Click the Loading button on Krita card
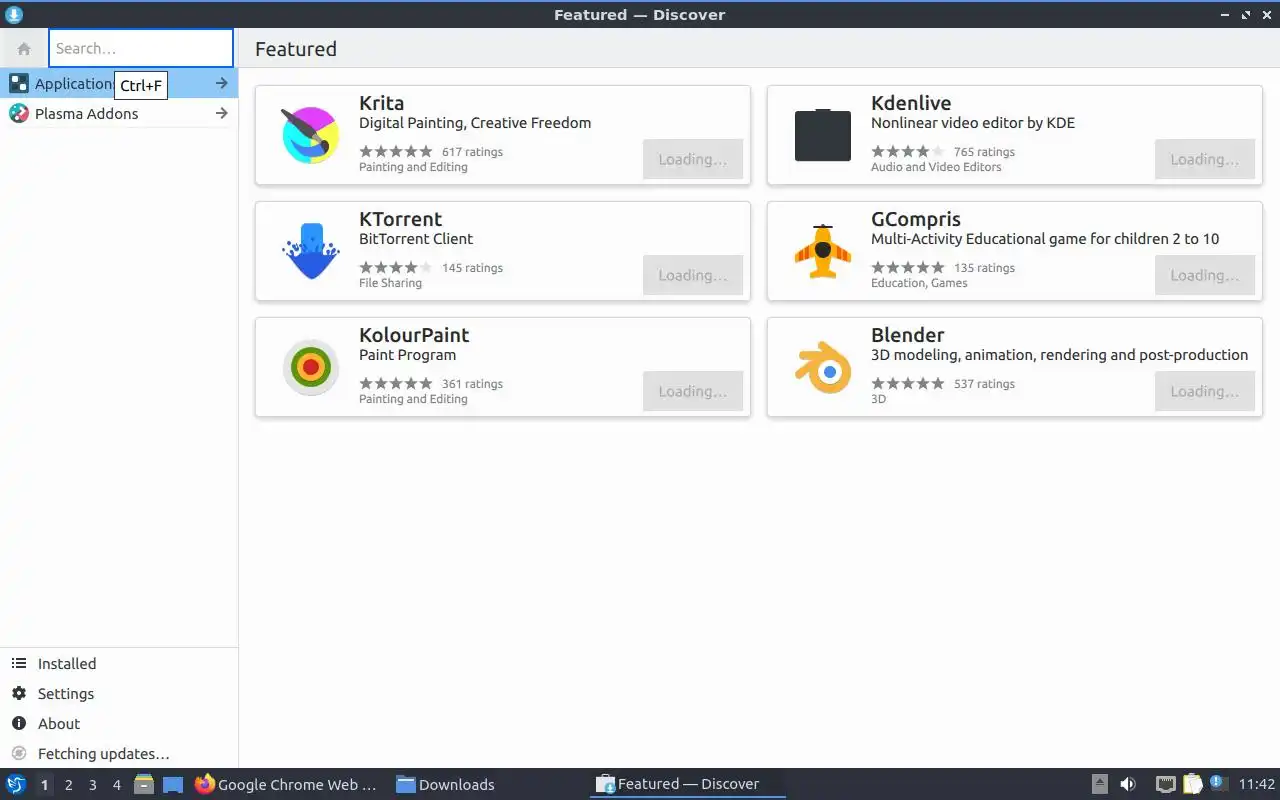Image resolution: width=1280 pixels, height=800 pixels. pyautogui.click(x=693, y=159)
